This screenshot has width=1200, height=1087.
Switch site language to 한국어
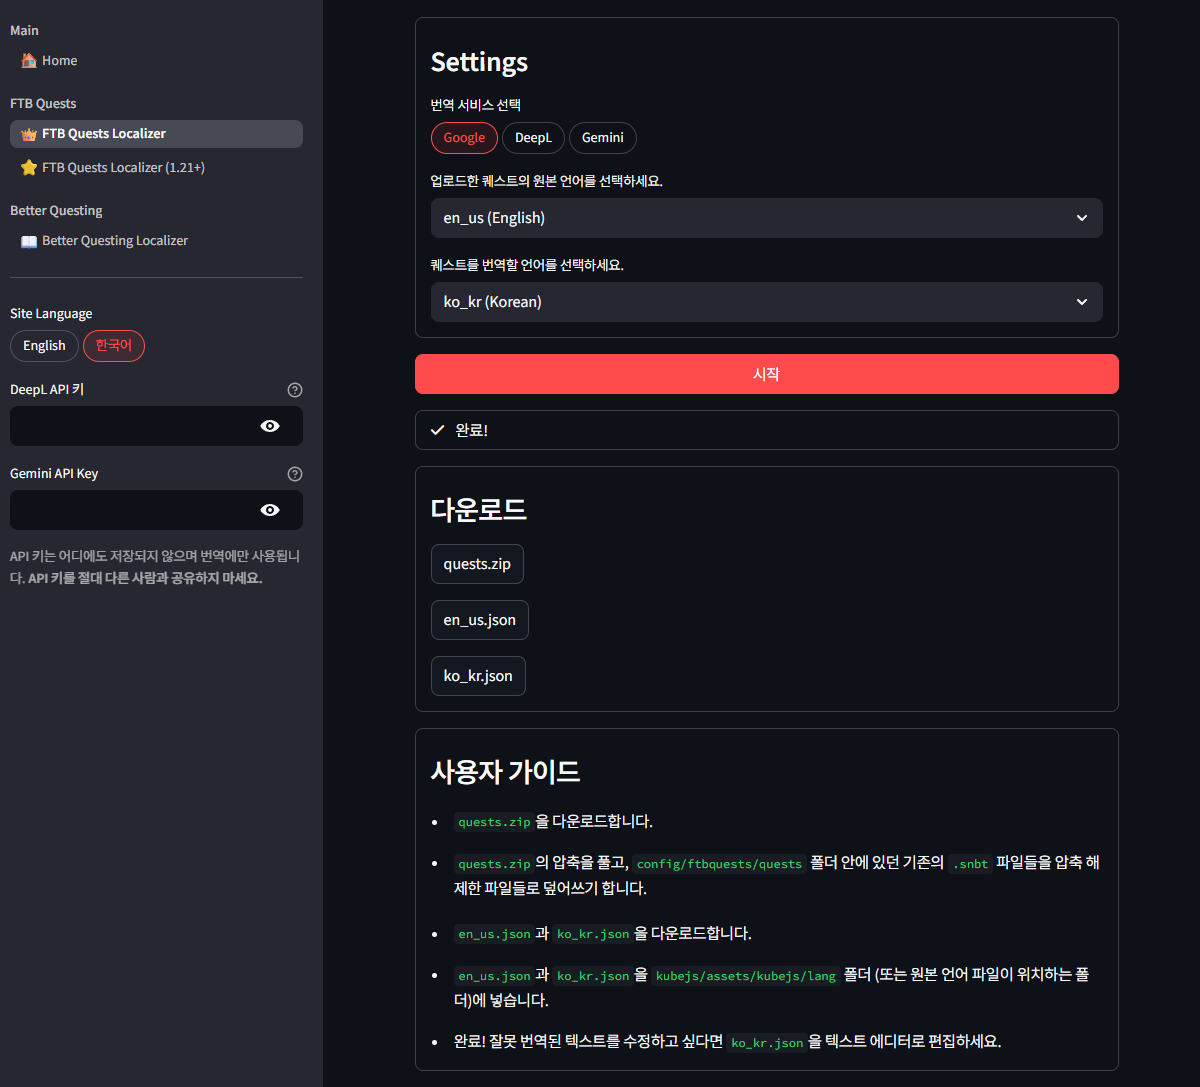pyautogui.click(x=114, y=346)
